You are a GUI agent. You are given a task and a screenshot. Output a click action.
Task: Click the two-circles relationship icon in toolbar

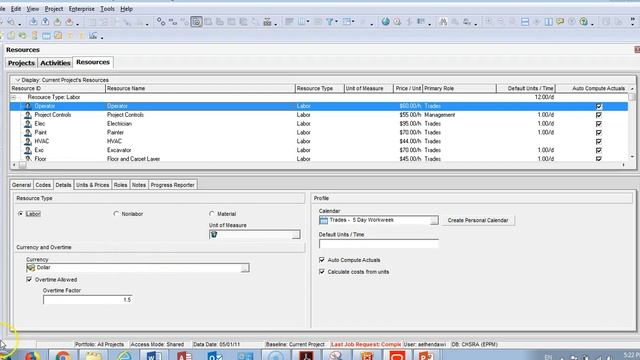(x=161, y=22)
